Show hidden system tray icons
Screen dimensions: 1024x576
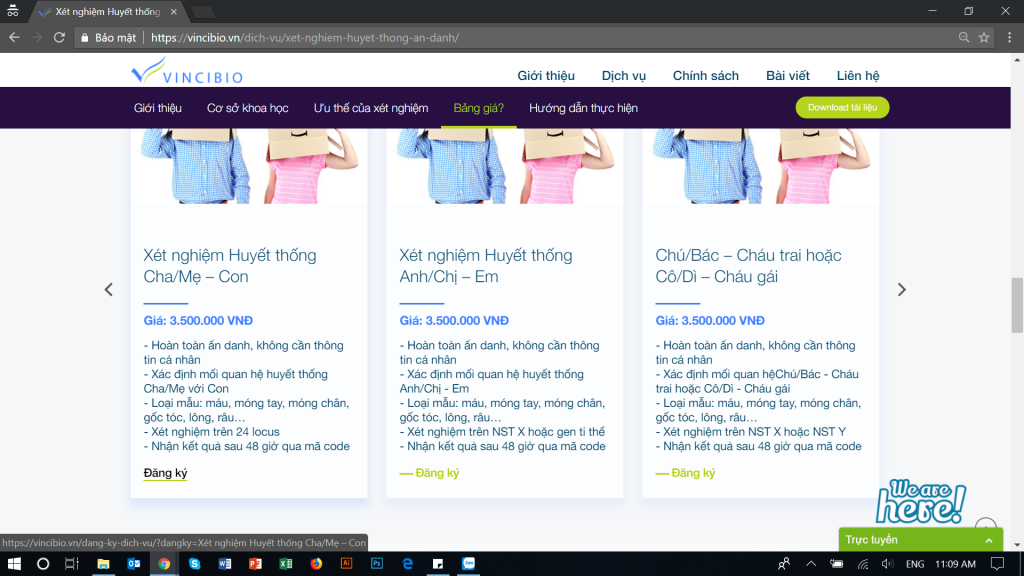point(810,564)
